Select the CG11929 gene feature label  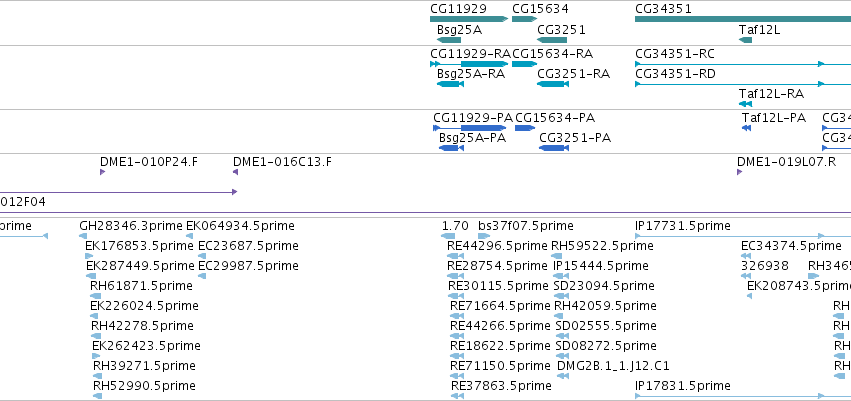458,9
